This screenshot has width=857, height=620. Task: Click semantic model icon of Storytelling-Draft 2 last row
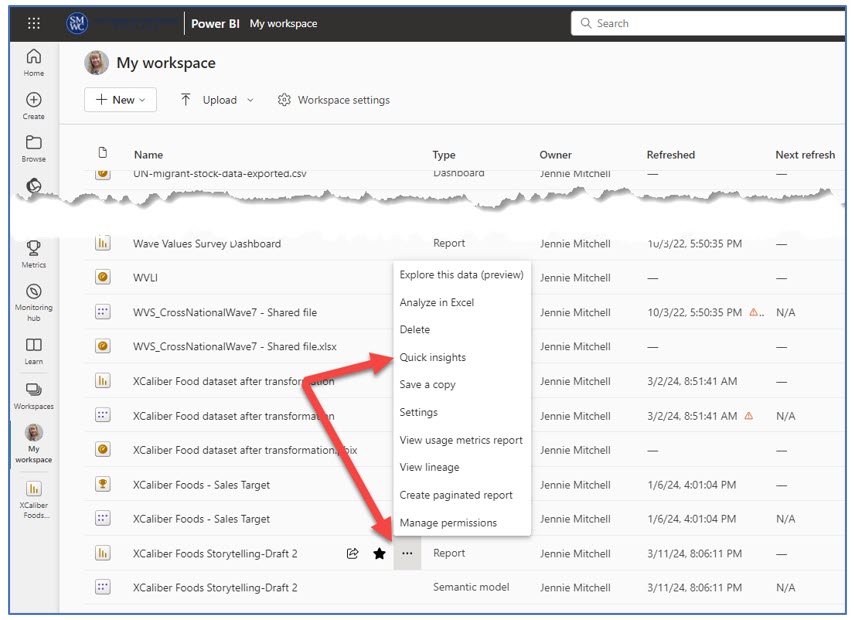(103, 587)
